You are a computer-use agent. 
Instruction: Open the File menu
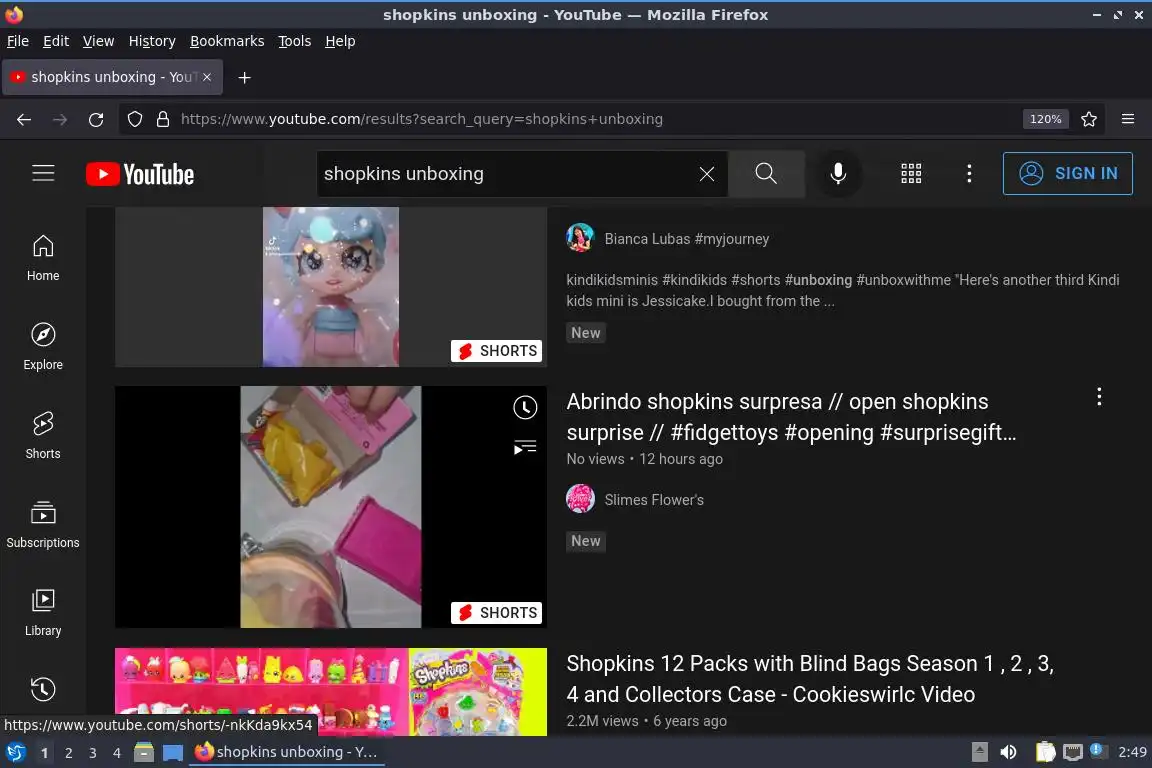(x=18, y=41)
